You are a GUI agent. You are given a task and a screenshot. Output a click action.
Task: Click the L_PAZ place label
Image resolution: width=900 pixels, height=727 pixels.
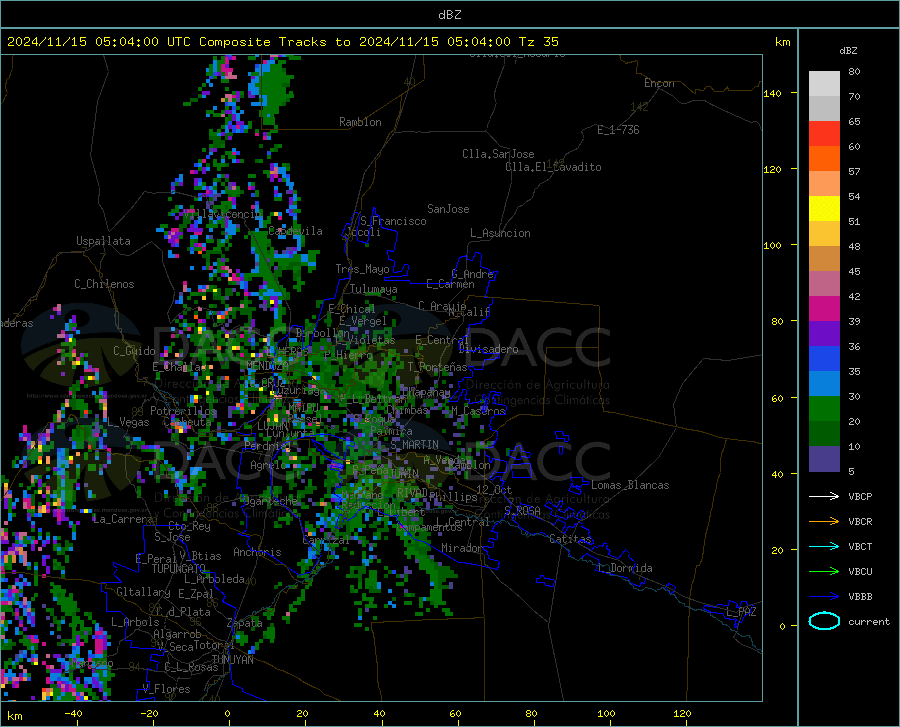741,612
